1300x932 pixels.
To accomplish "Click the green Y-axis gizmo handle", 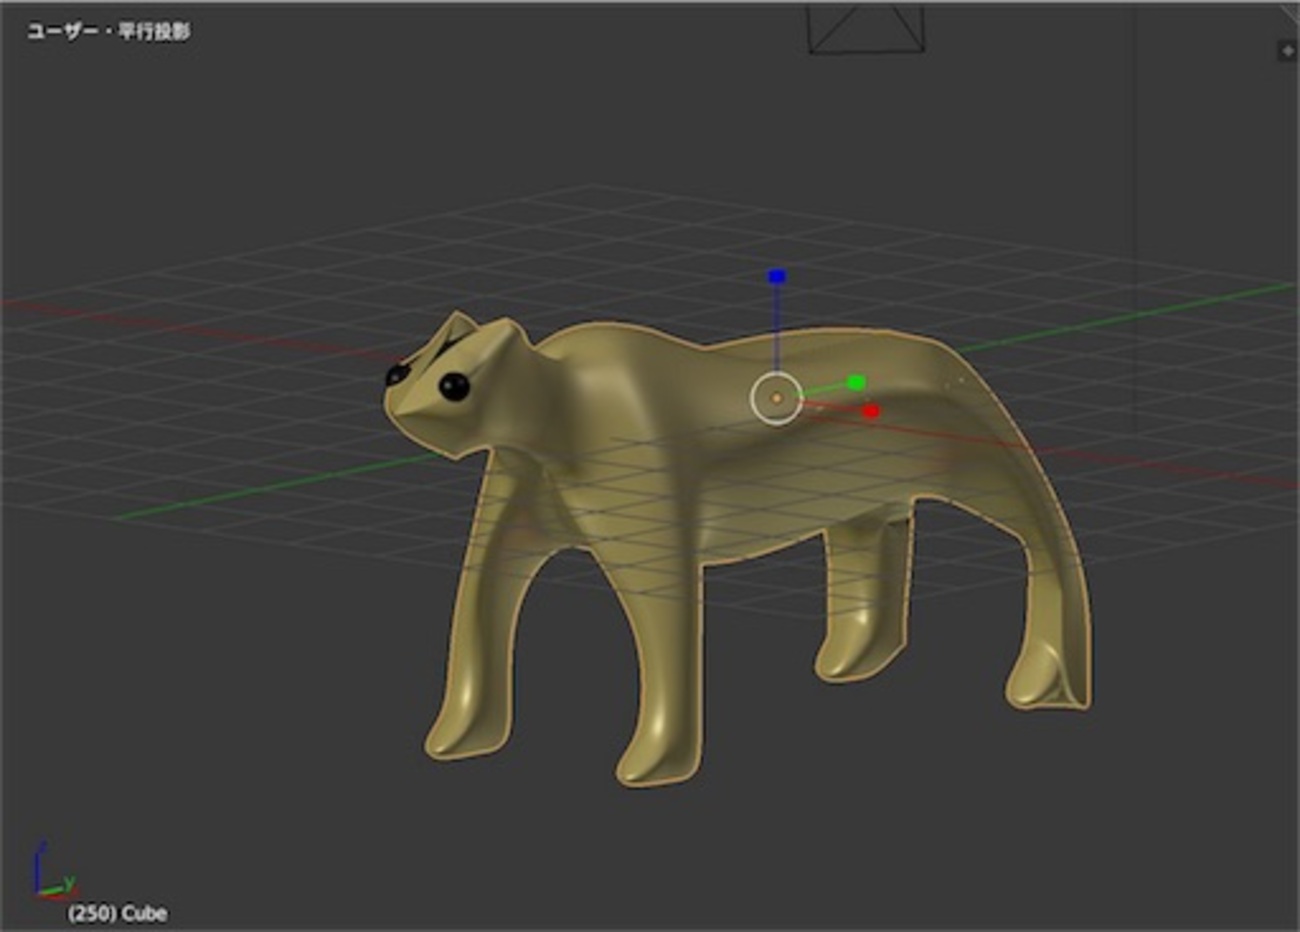I will [855, 381].
